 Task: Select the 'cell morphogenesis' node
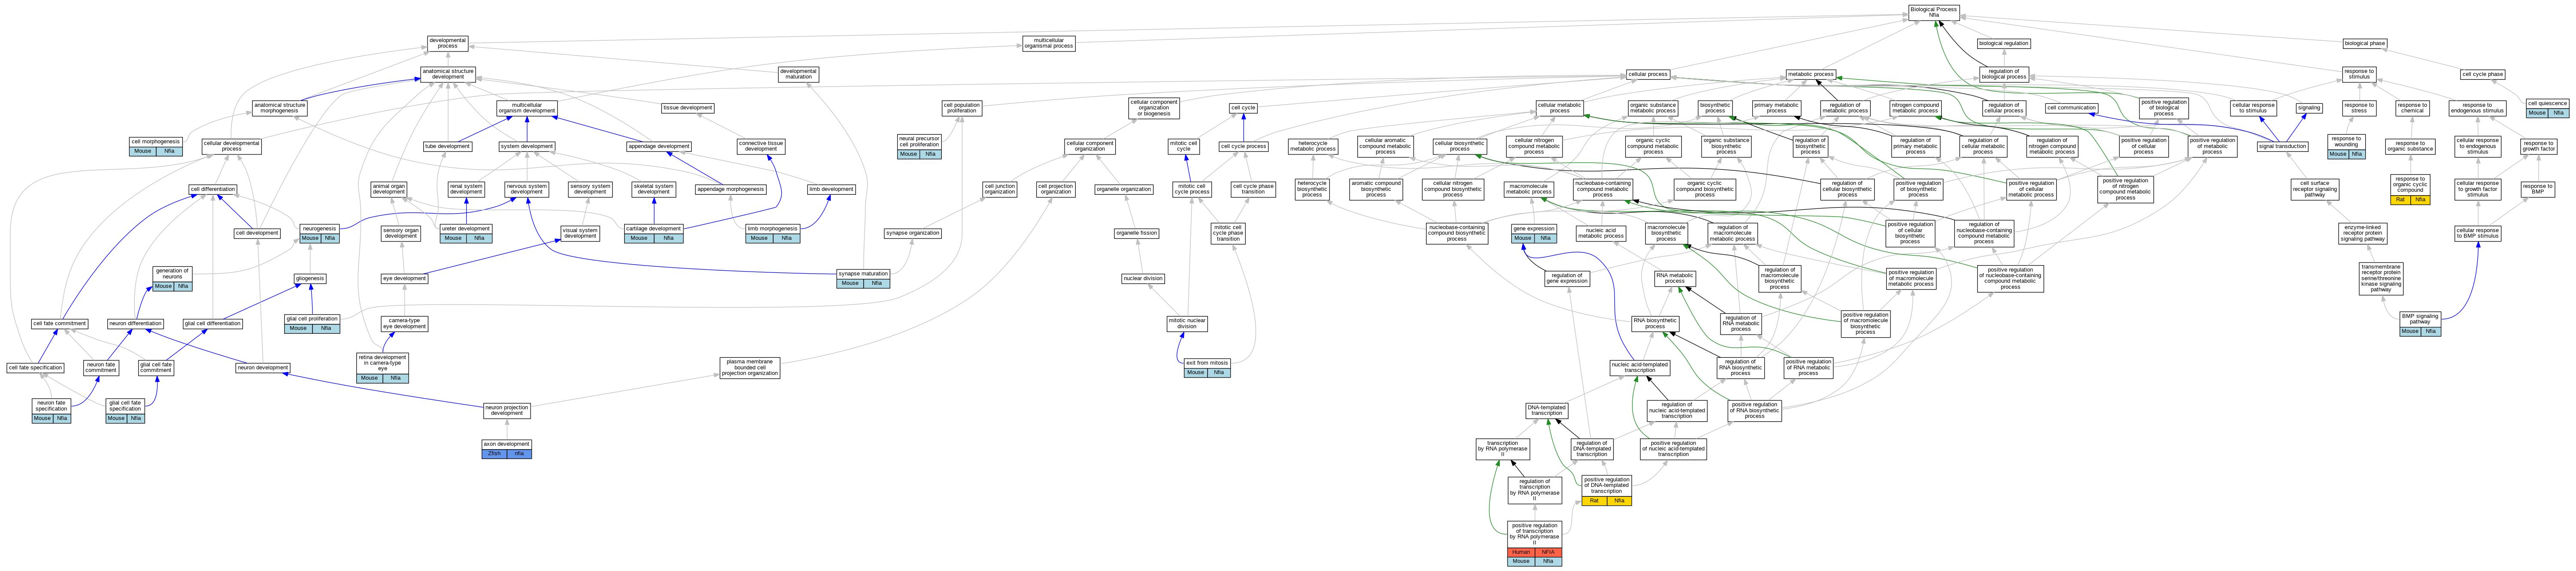(x=156, y=146)
